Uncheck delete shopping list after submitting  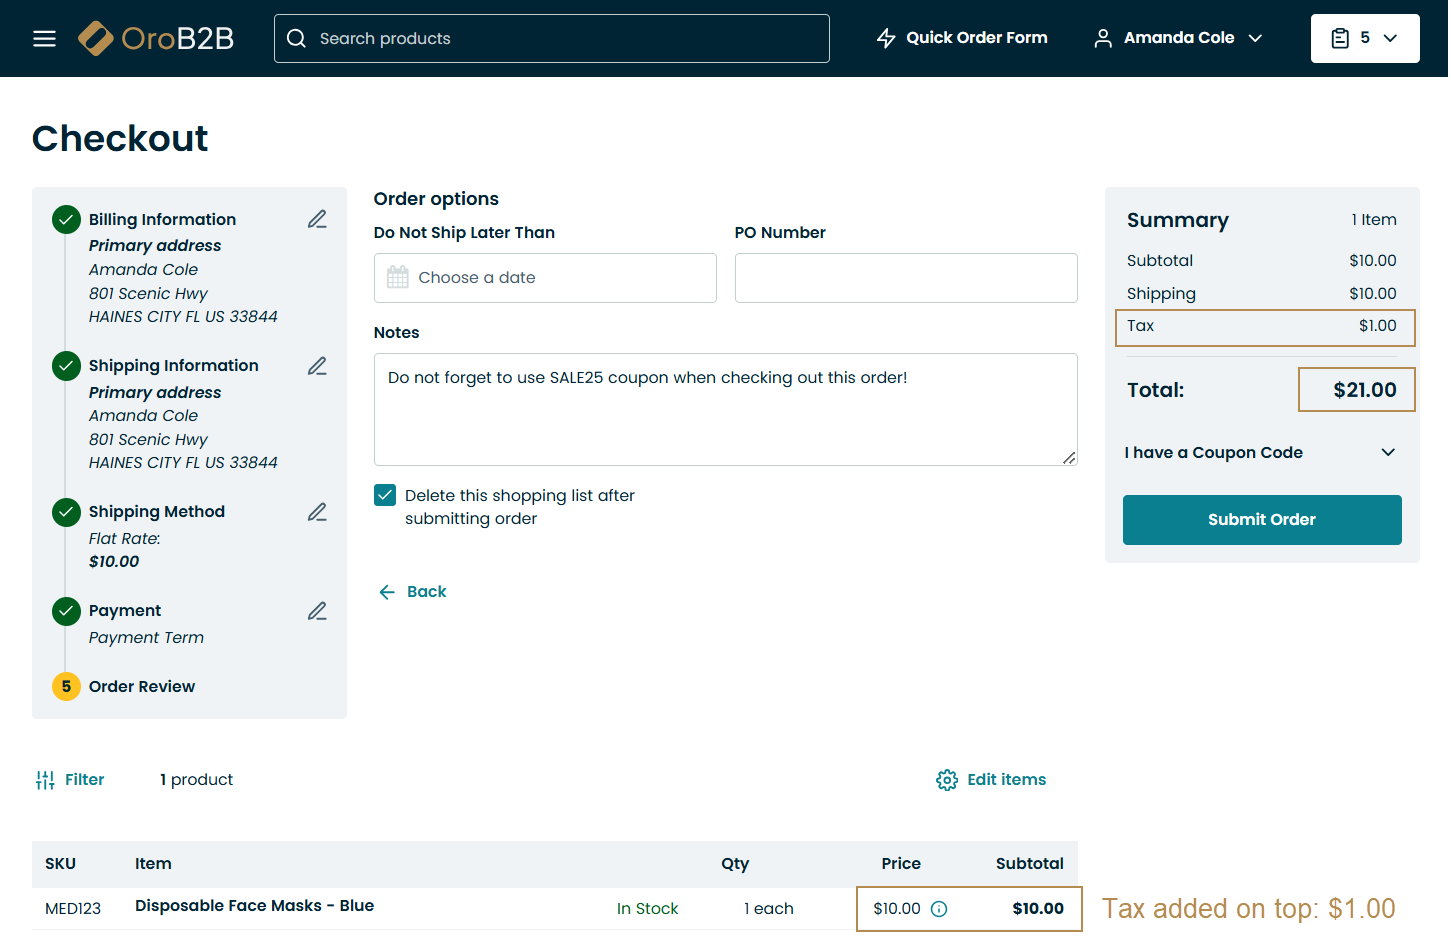point(385,495)
